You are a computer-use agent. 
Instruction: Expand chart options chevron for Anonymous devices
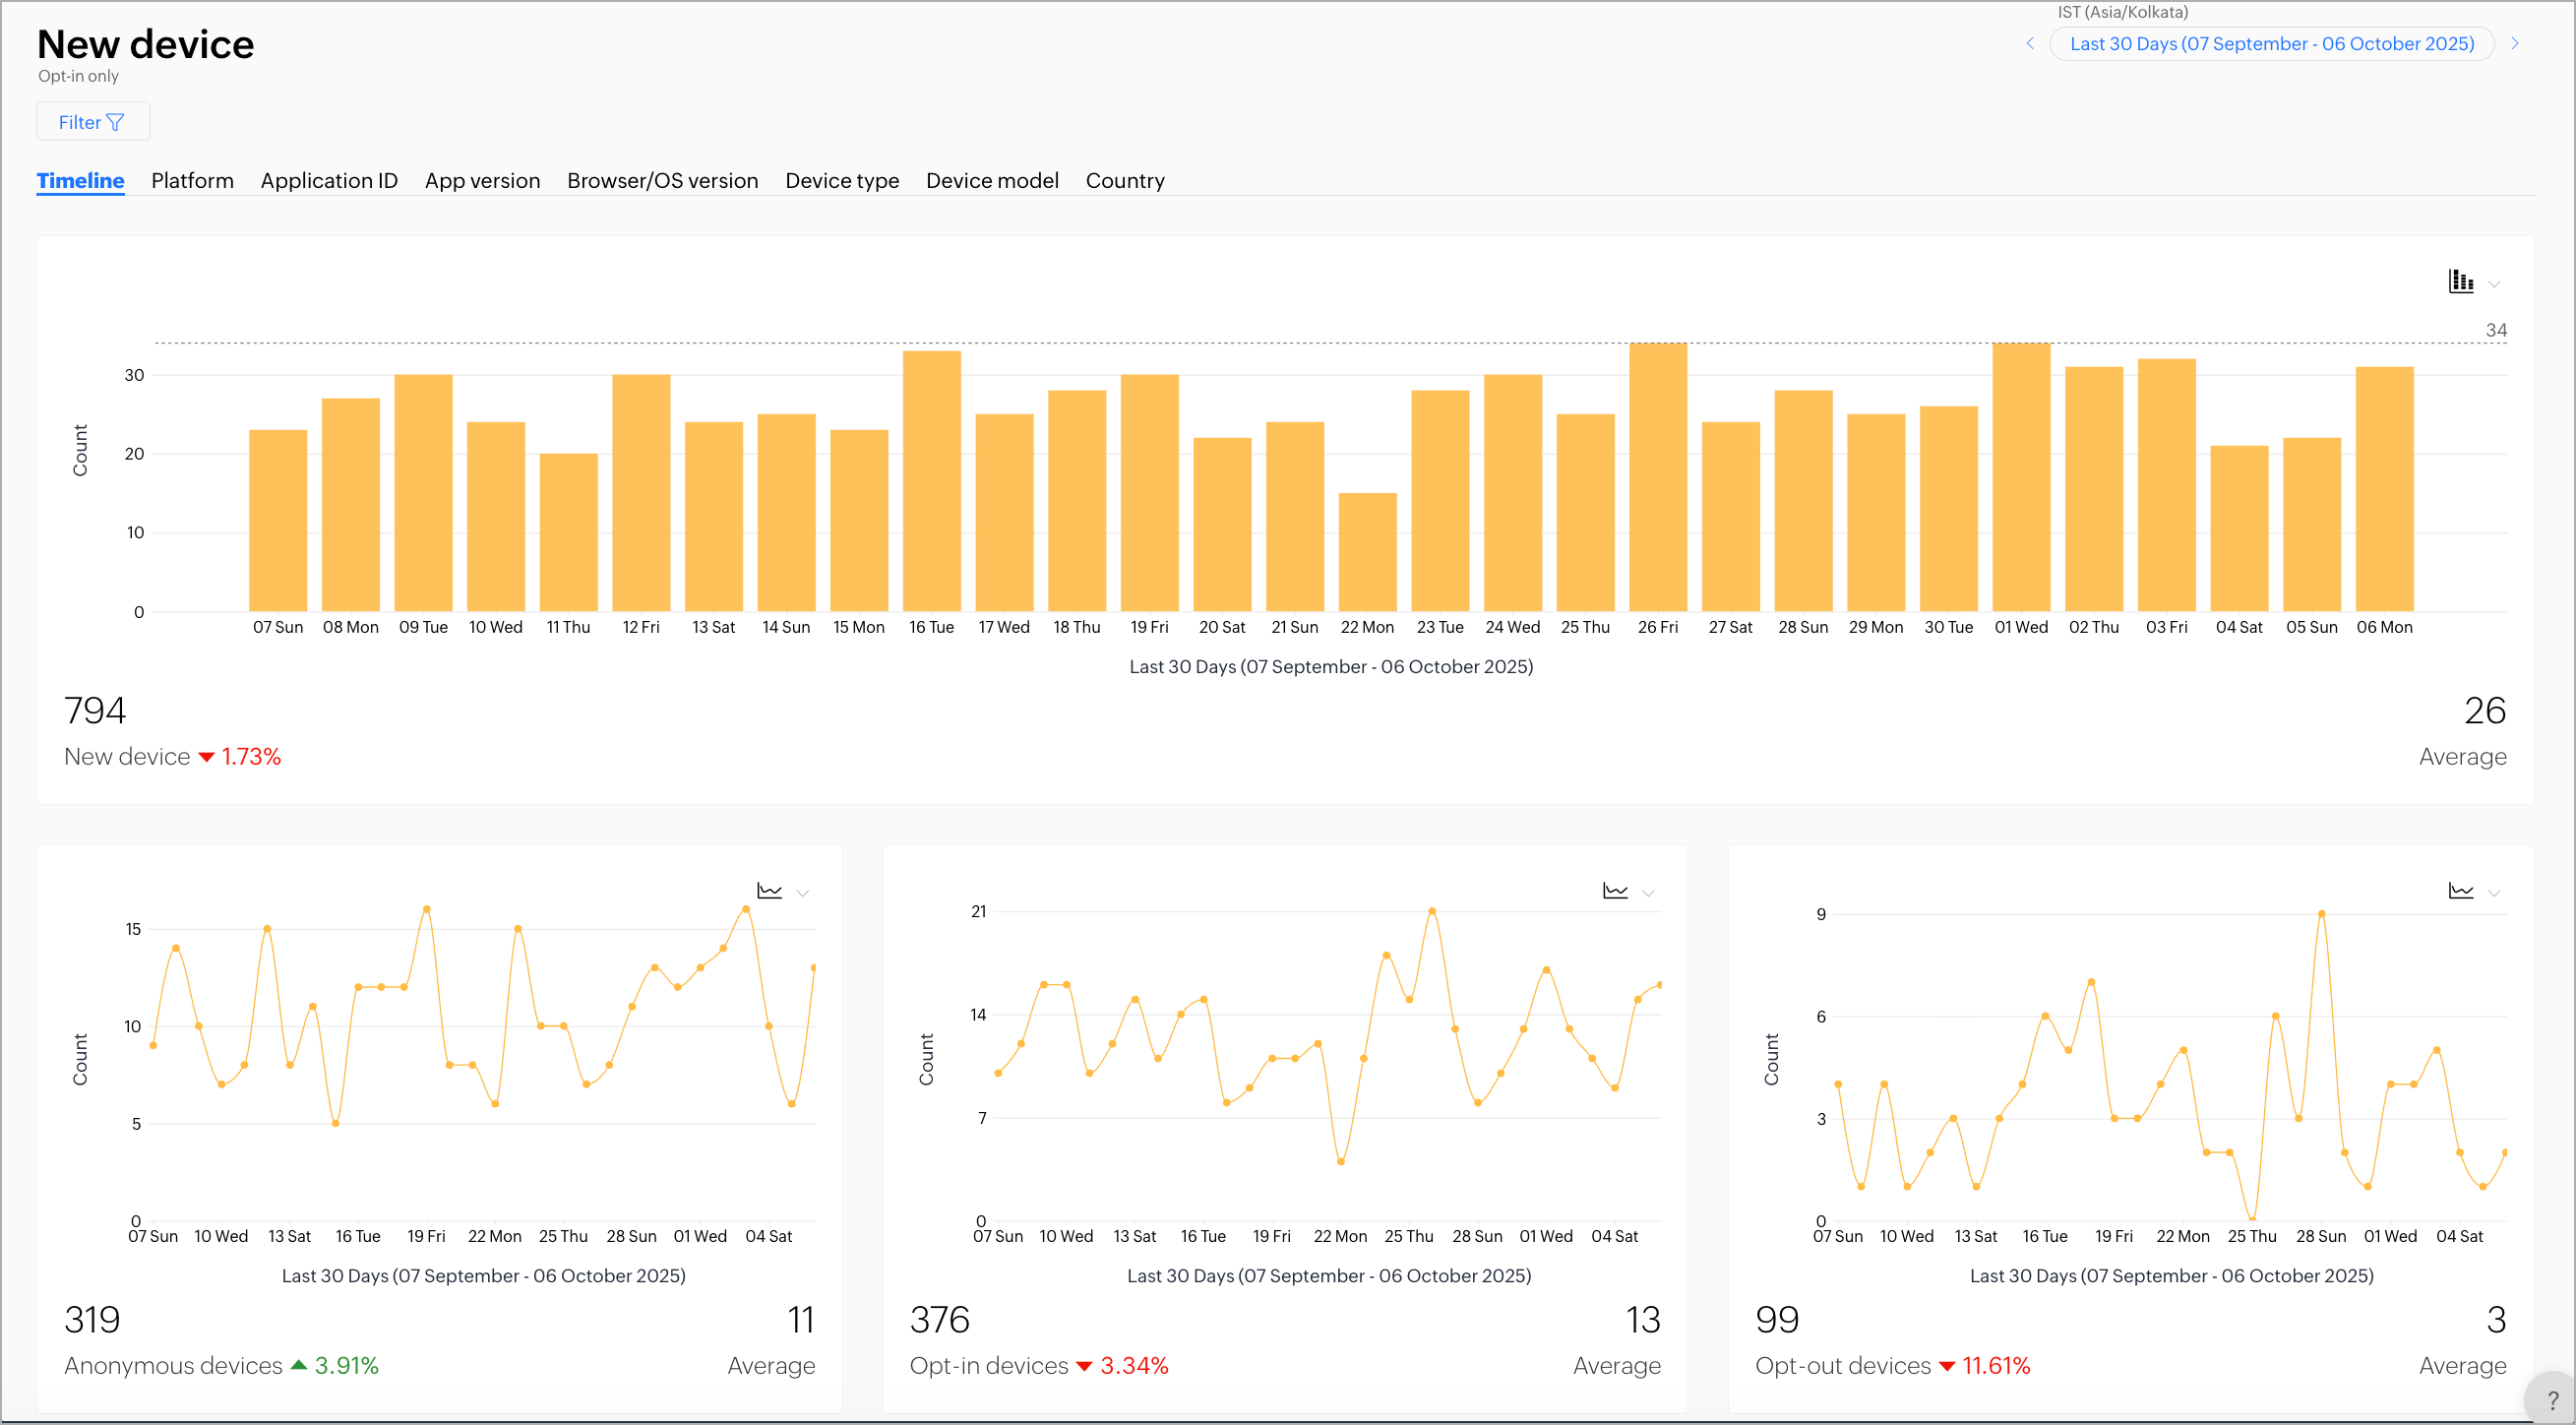click(803, 893)
